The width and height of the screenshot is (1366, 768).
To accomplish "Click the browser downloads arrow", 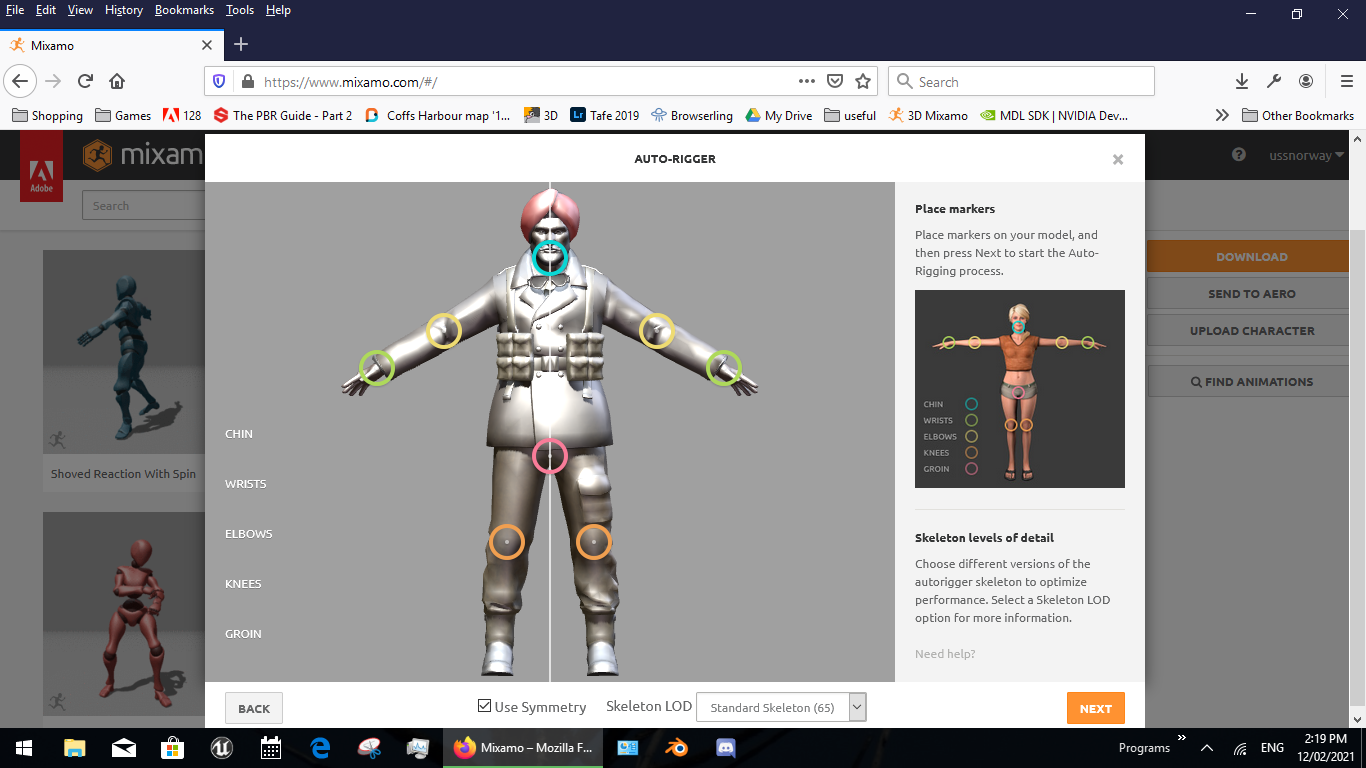I will [x=1242, y=81].
